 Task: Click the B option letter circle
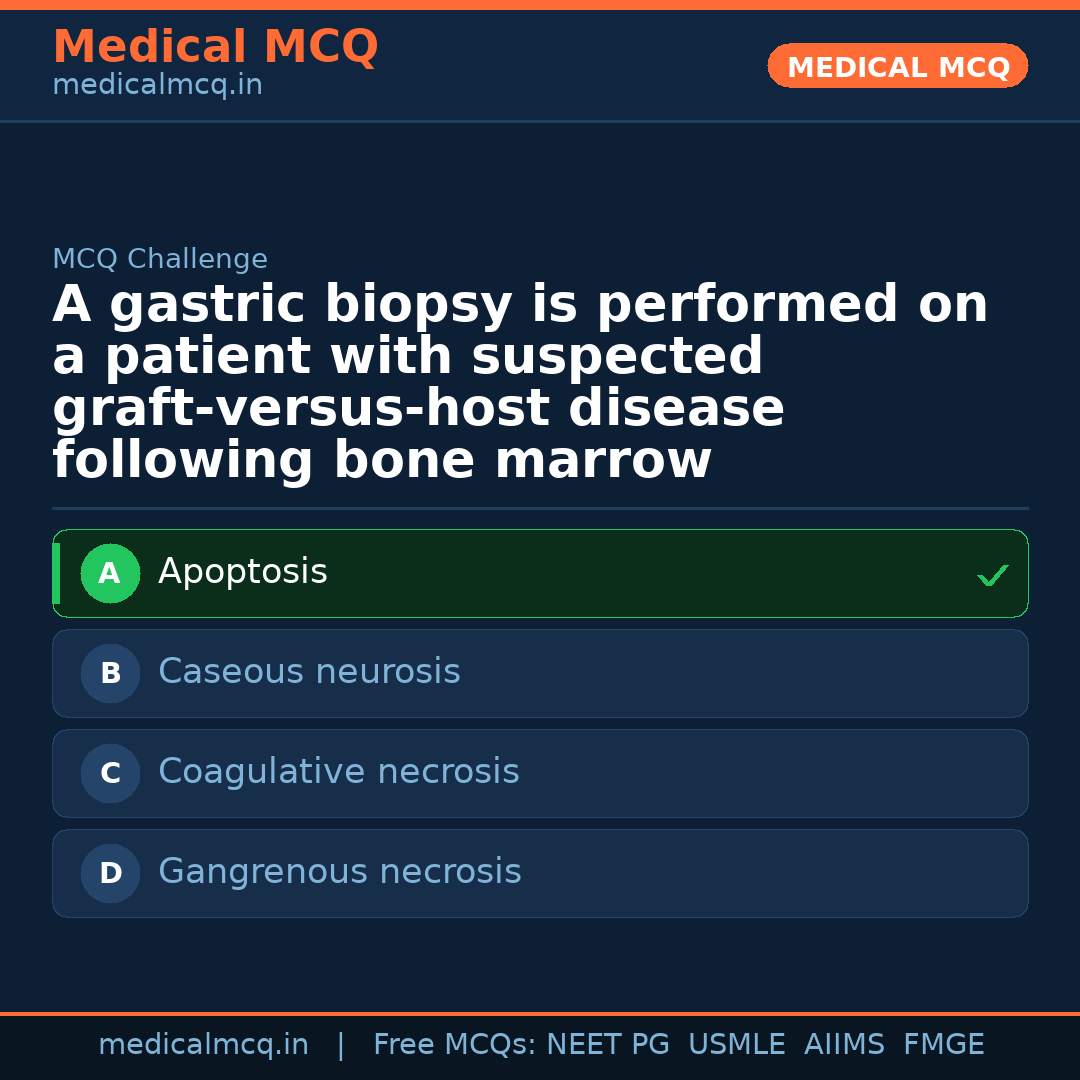[110, 674]
